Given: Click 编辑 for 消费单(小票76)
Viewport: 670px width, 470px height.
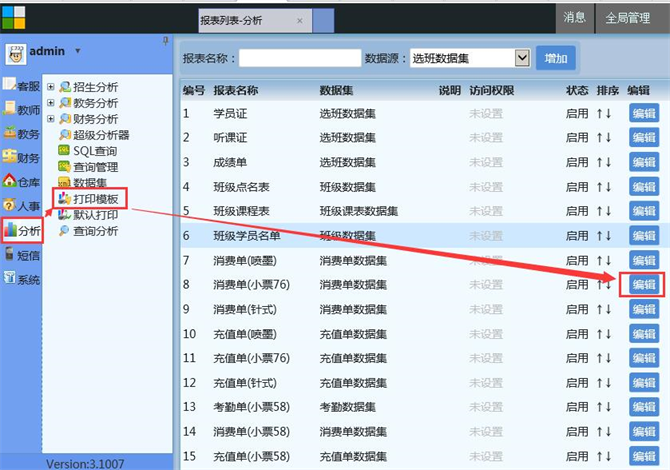Looking at the screenshot, I should (x=643, y=284).
